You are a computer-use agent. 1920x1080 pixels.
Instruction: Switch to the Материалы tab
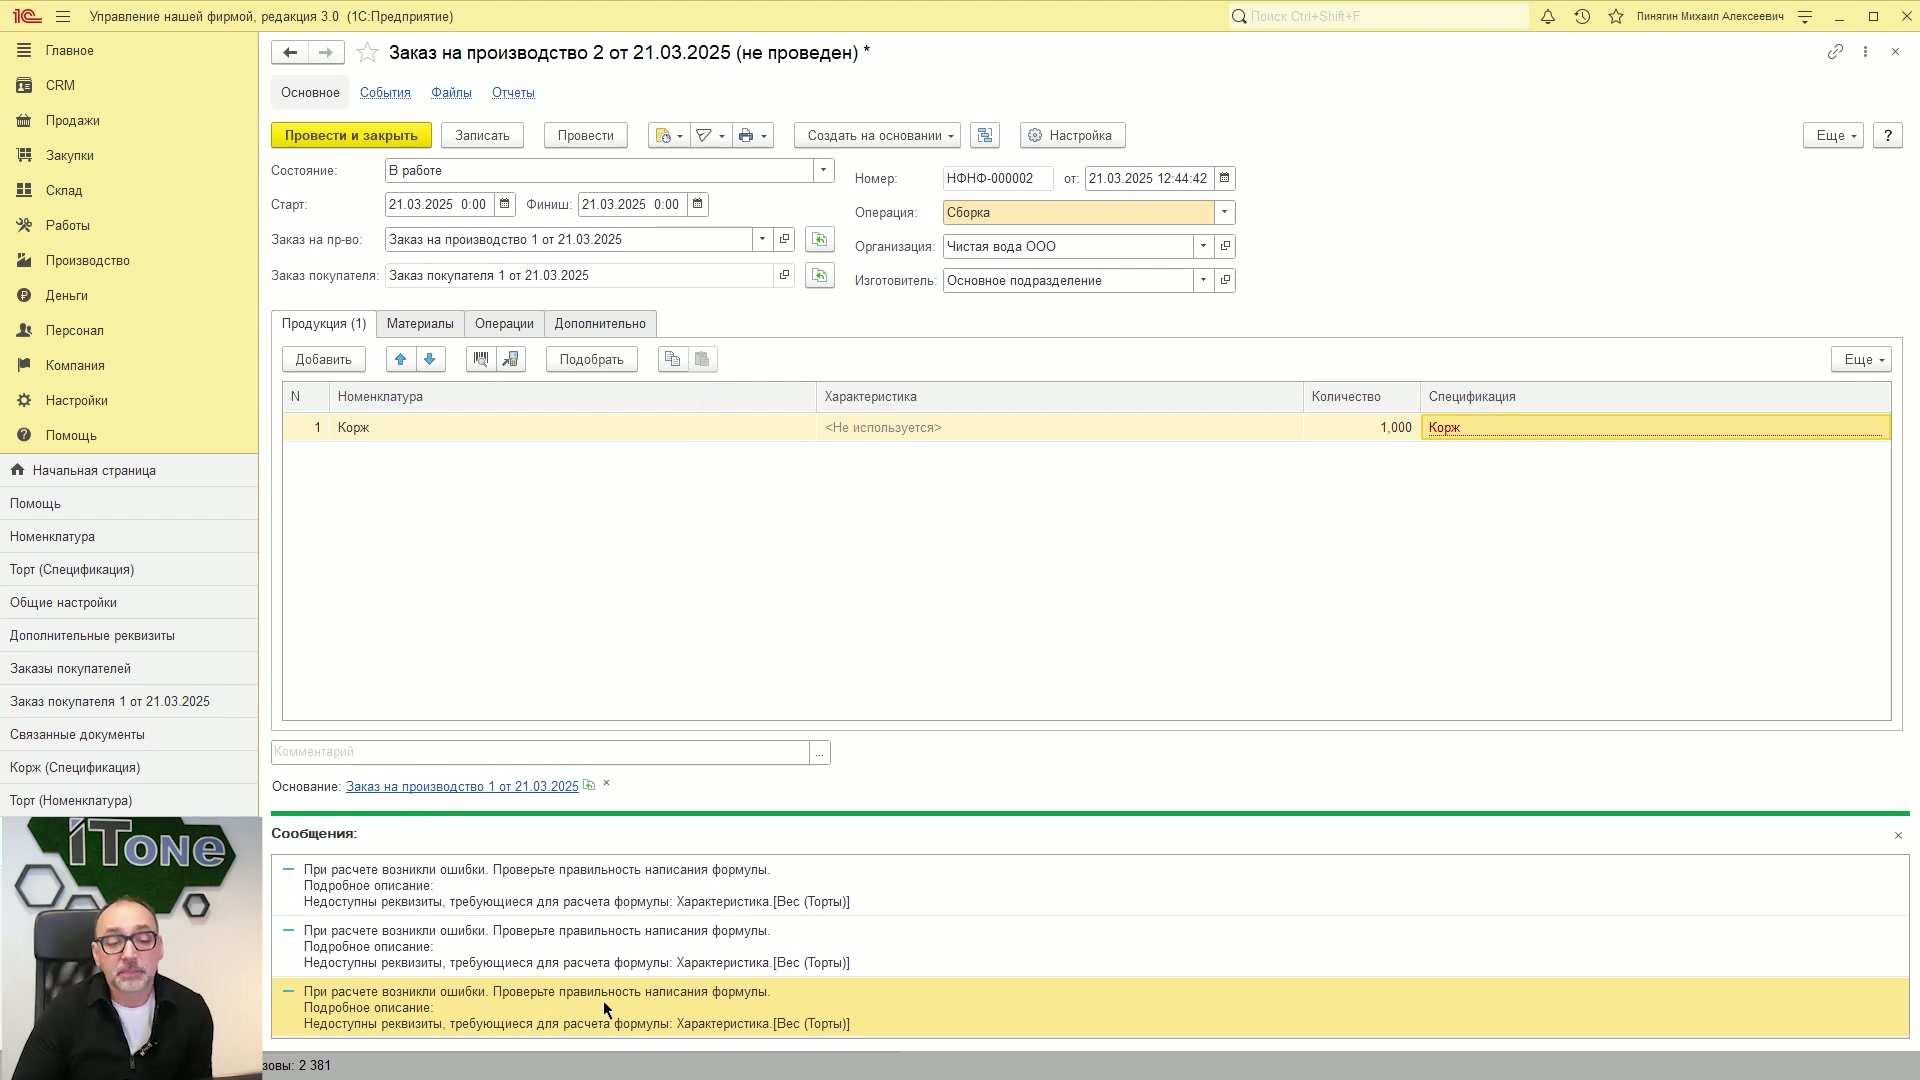[420, 323]
